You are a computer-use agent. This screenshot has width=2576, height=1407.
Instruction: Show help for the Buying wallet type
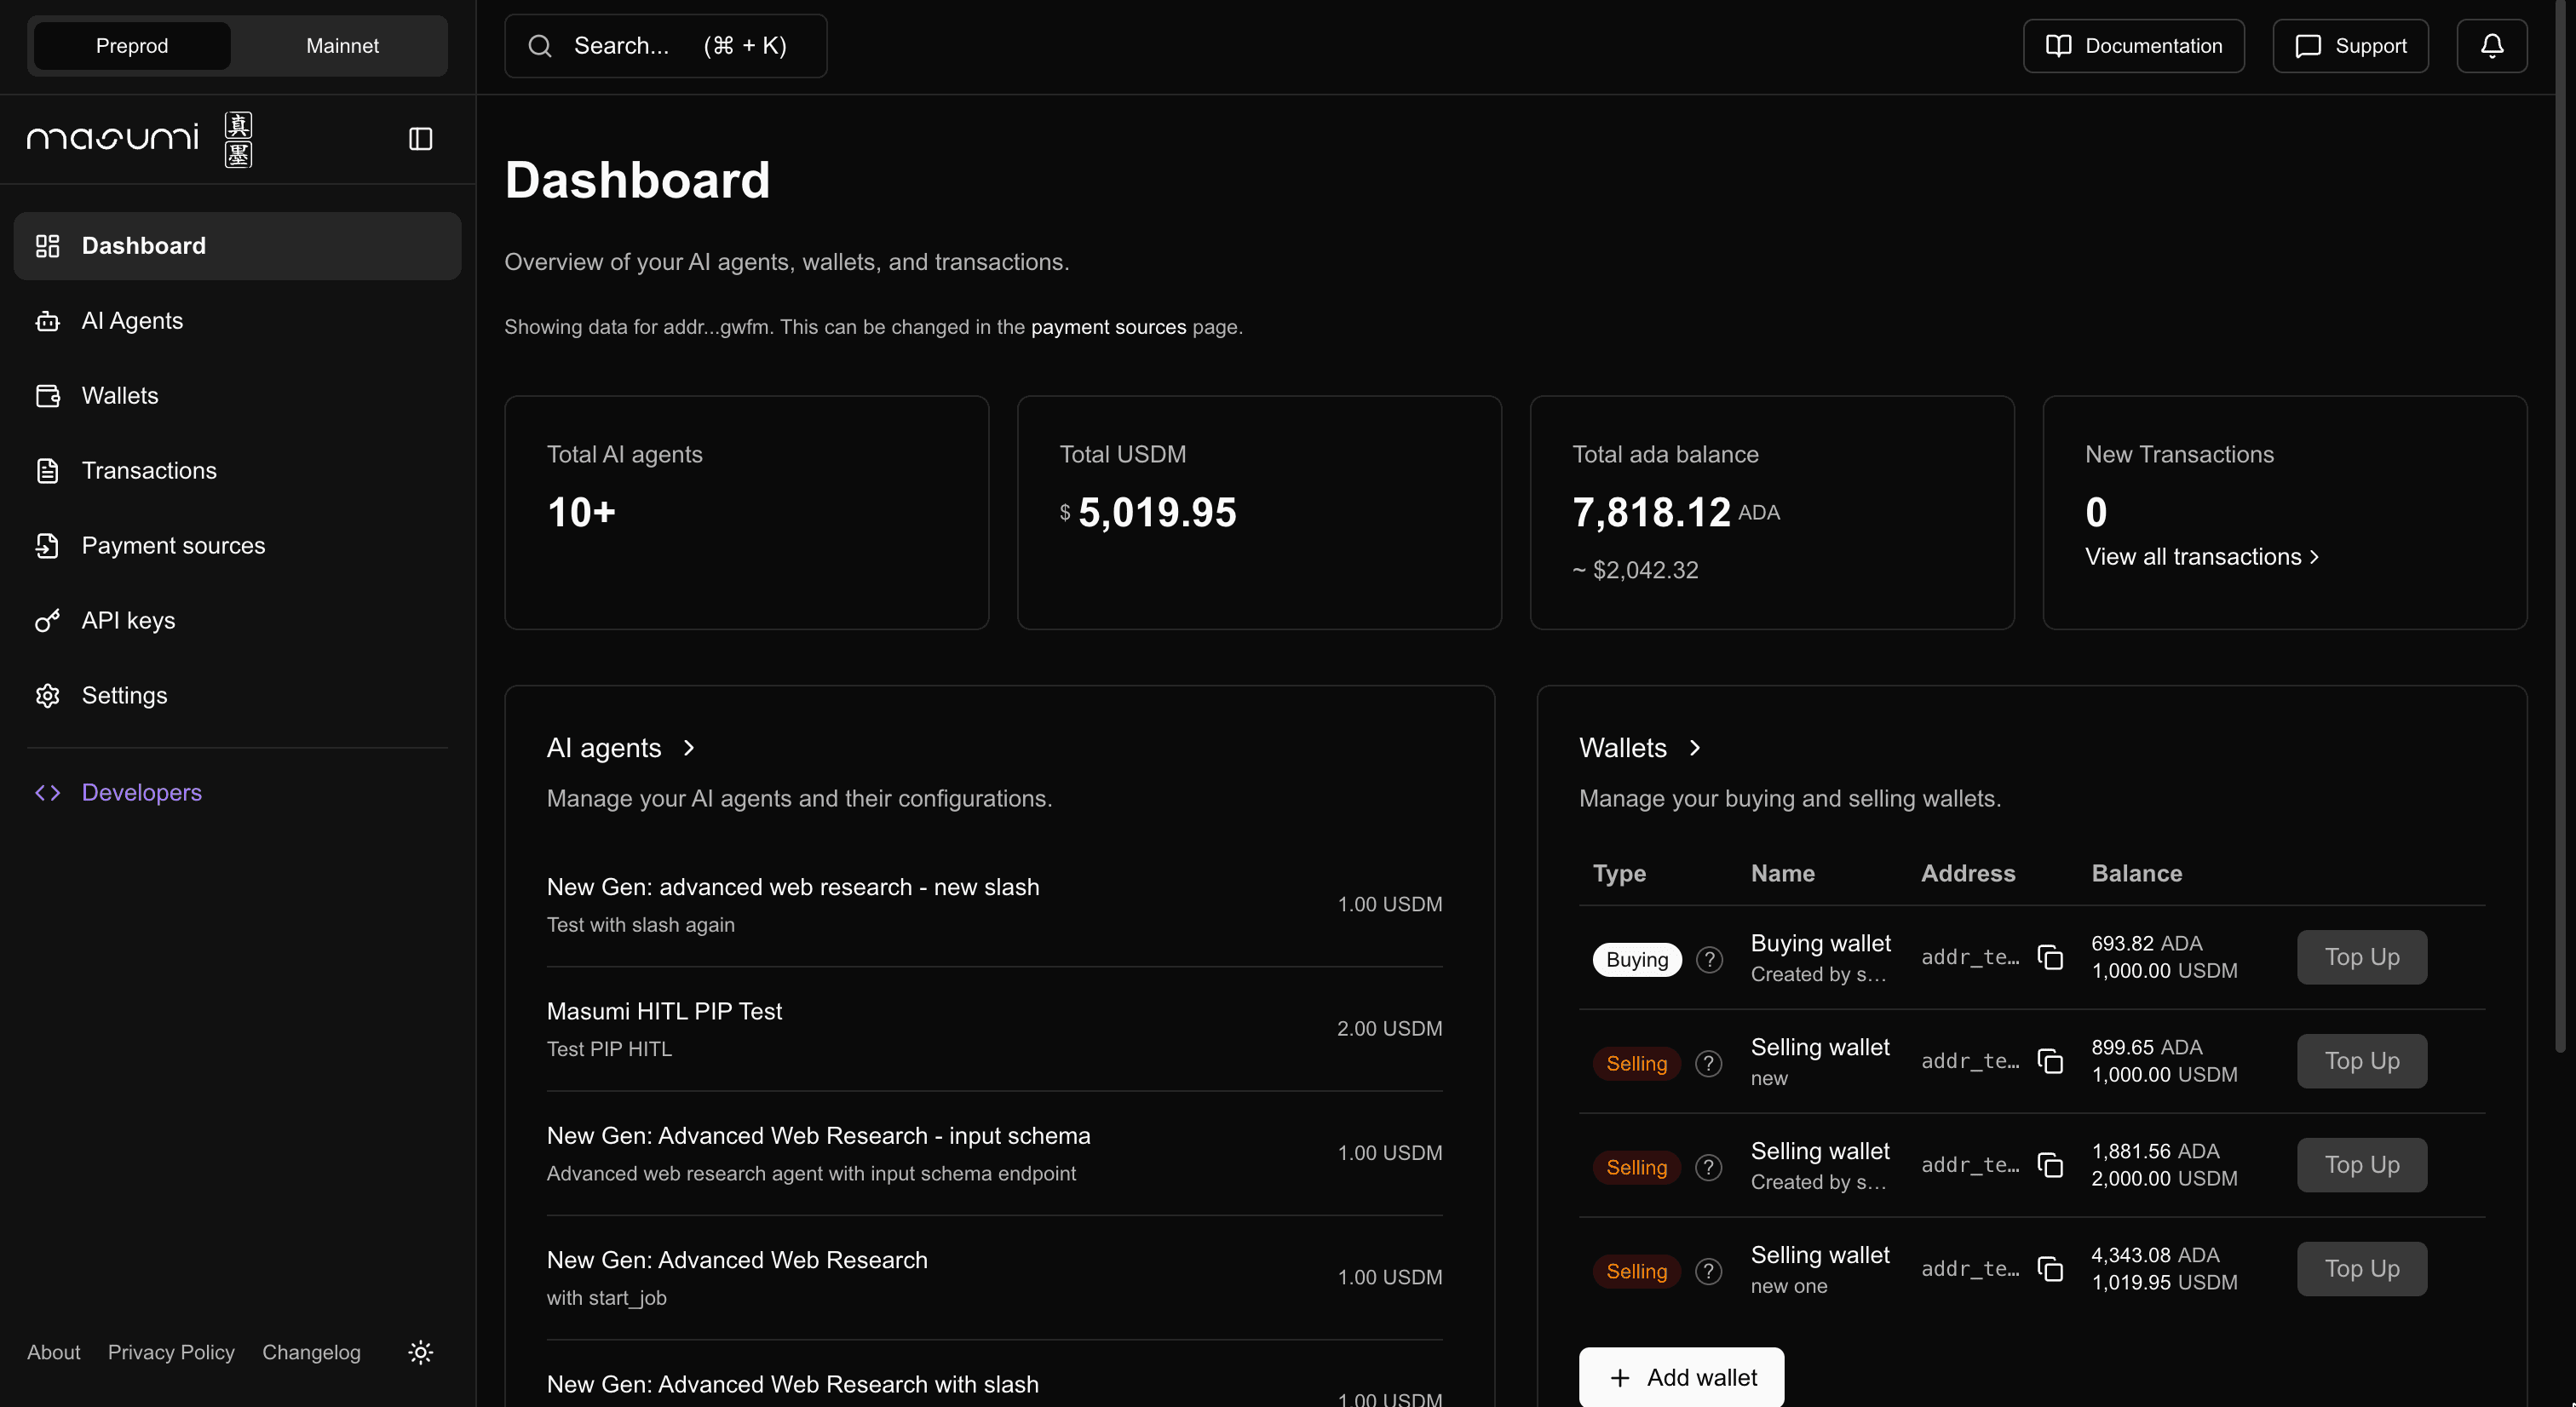(x=1709, y=960)
